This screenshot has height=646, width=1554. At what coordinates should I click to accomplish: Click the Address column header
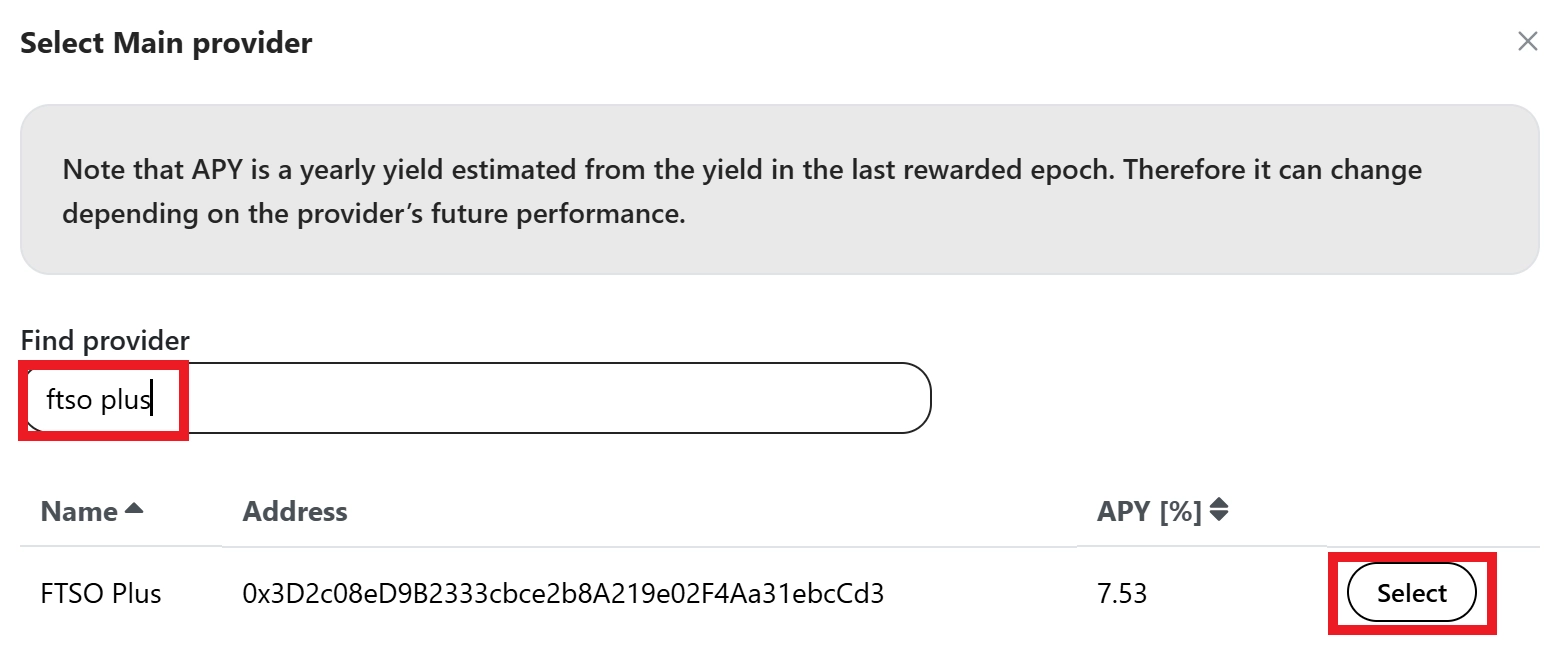(x=295, y=512)
